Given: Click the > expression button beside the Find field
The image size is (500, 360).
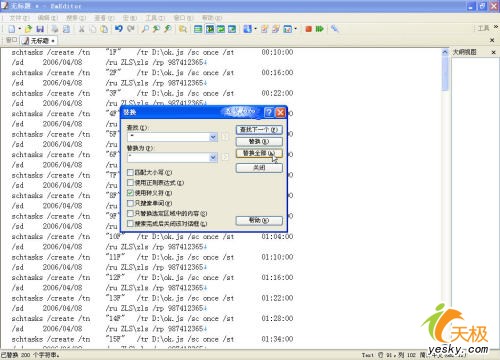Looking at the screenshot, I should tap(225, 137).
